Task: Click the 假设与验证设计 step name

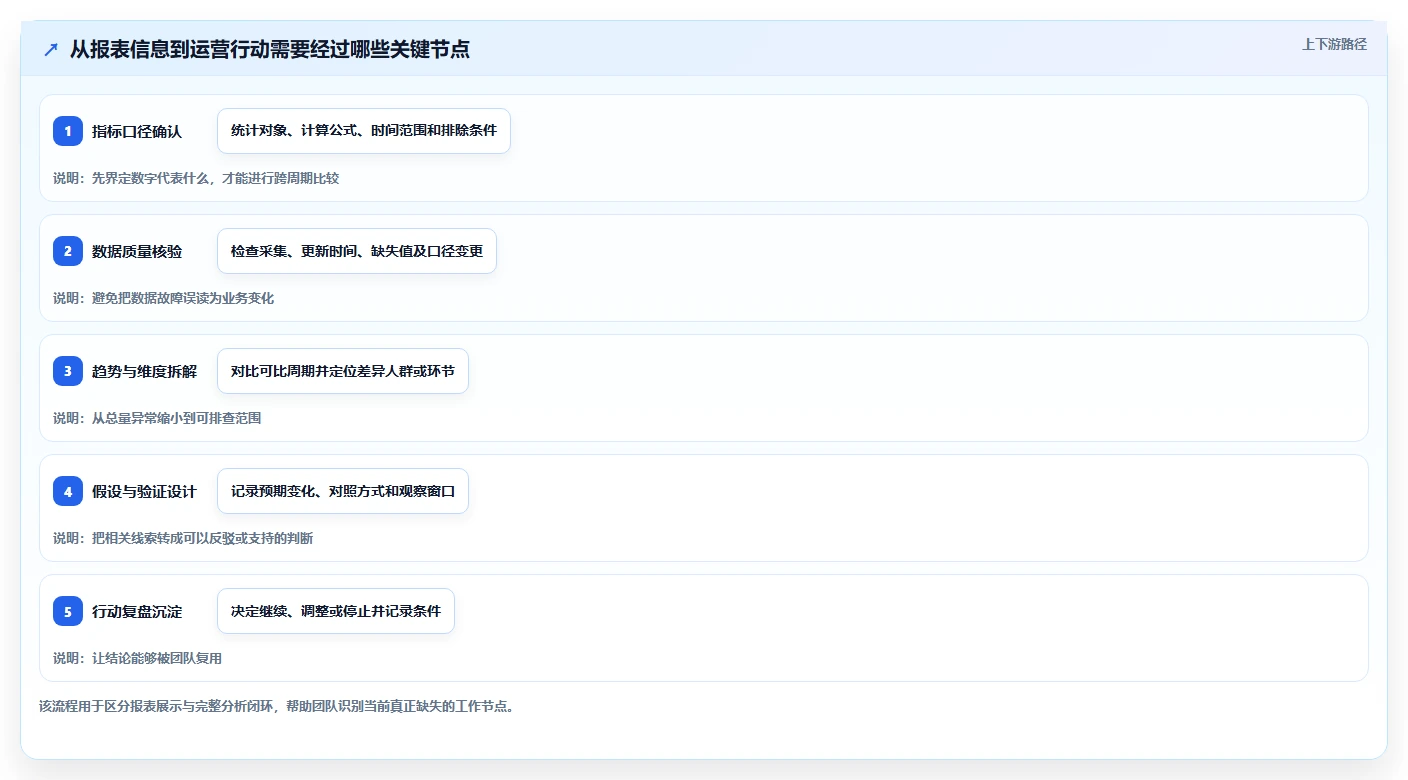Action: [144, 491]
